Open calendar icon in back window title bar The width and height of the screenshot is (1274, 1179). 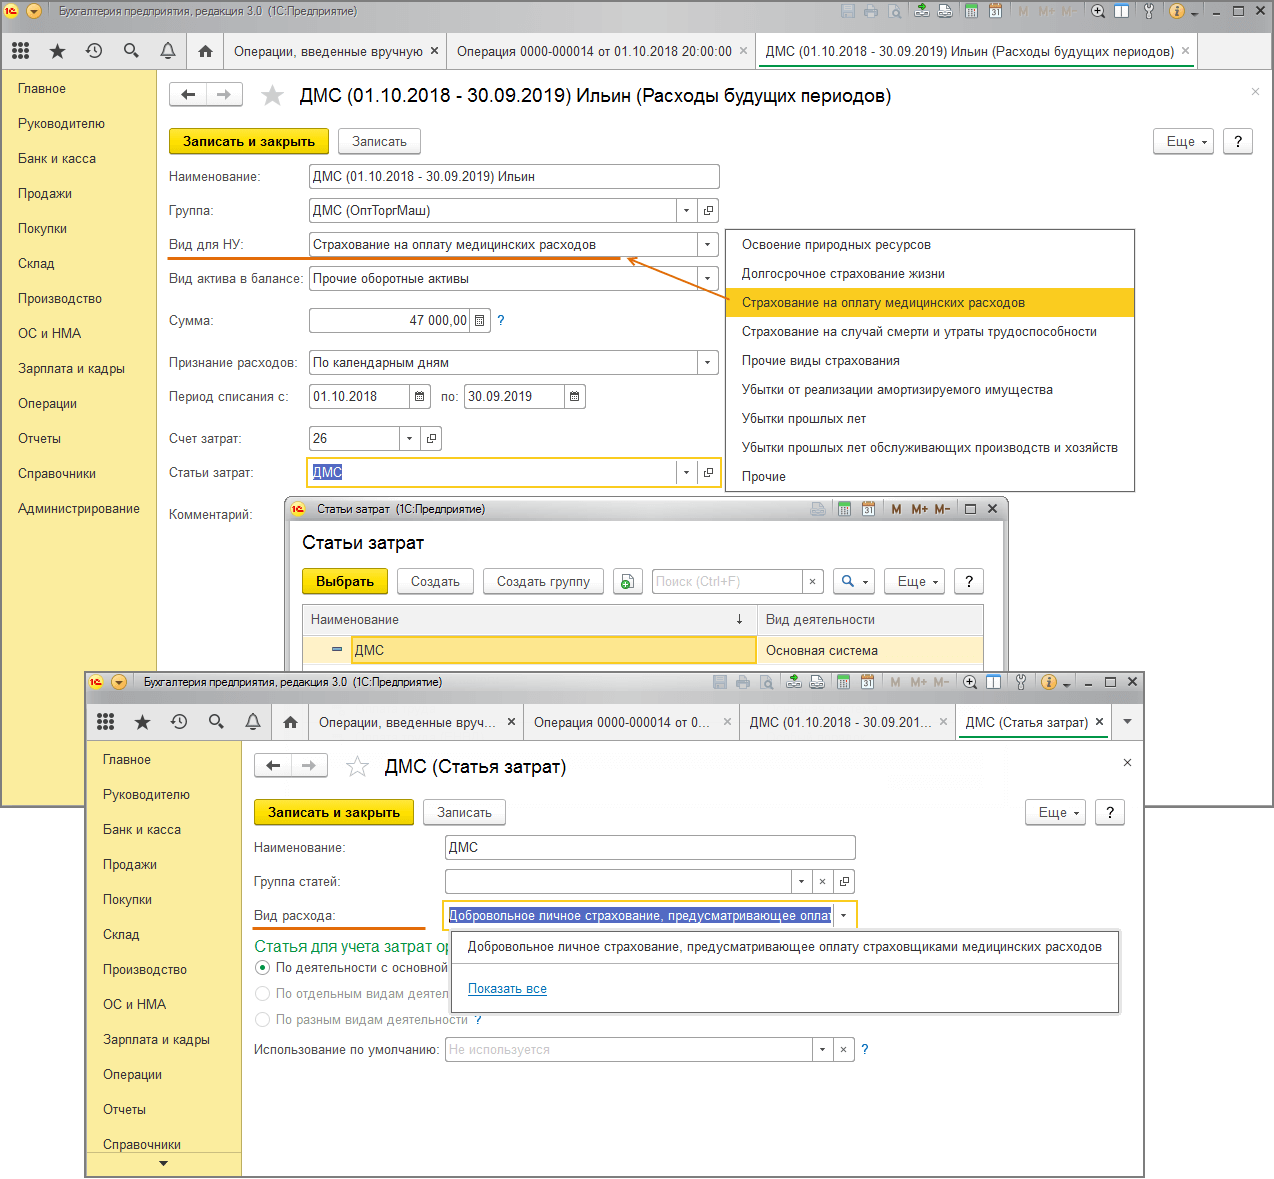tap(995, 11)
